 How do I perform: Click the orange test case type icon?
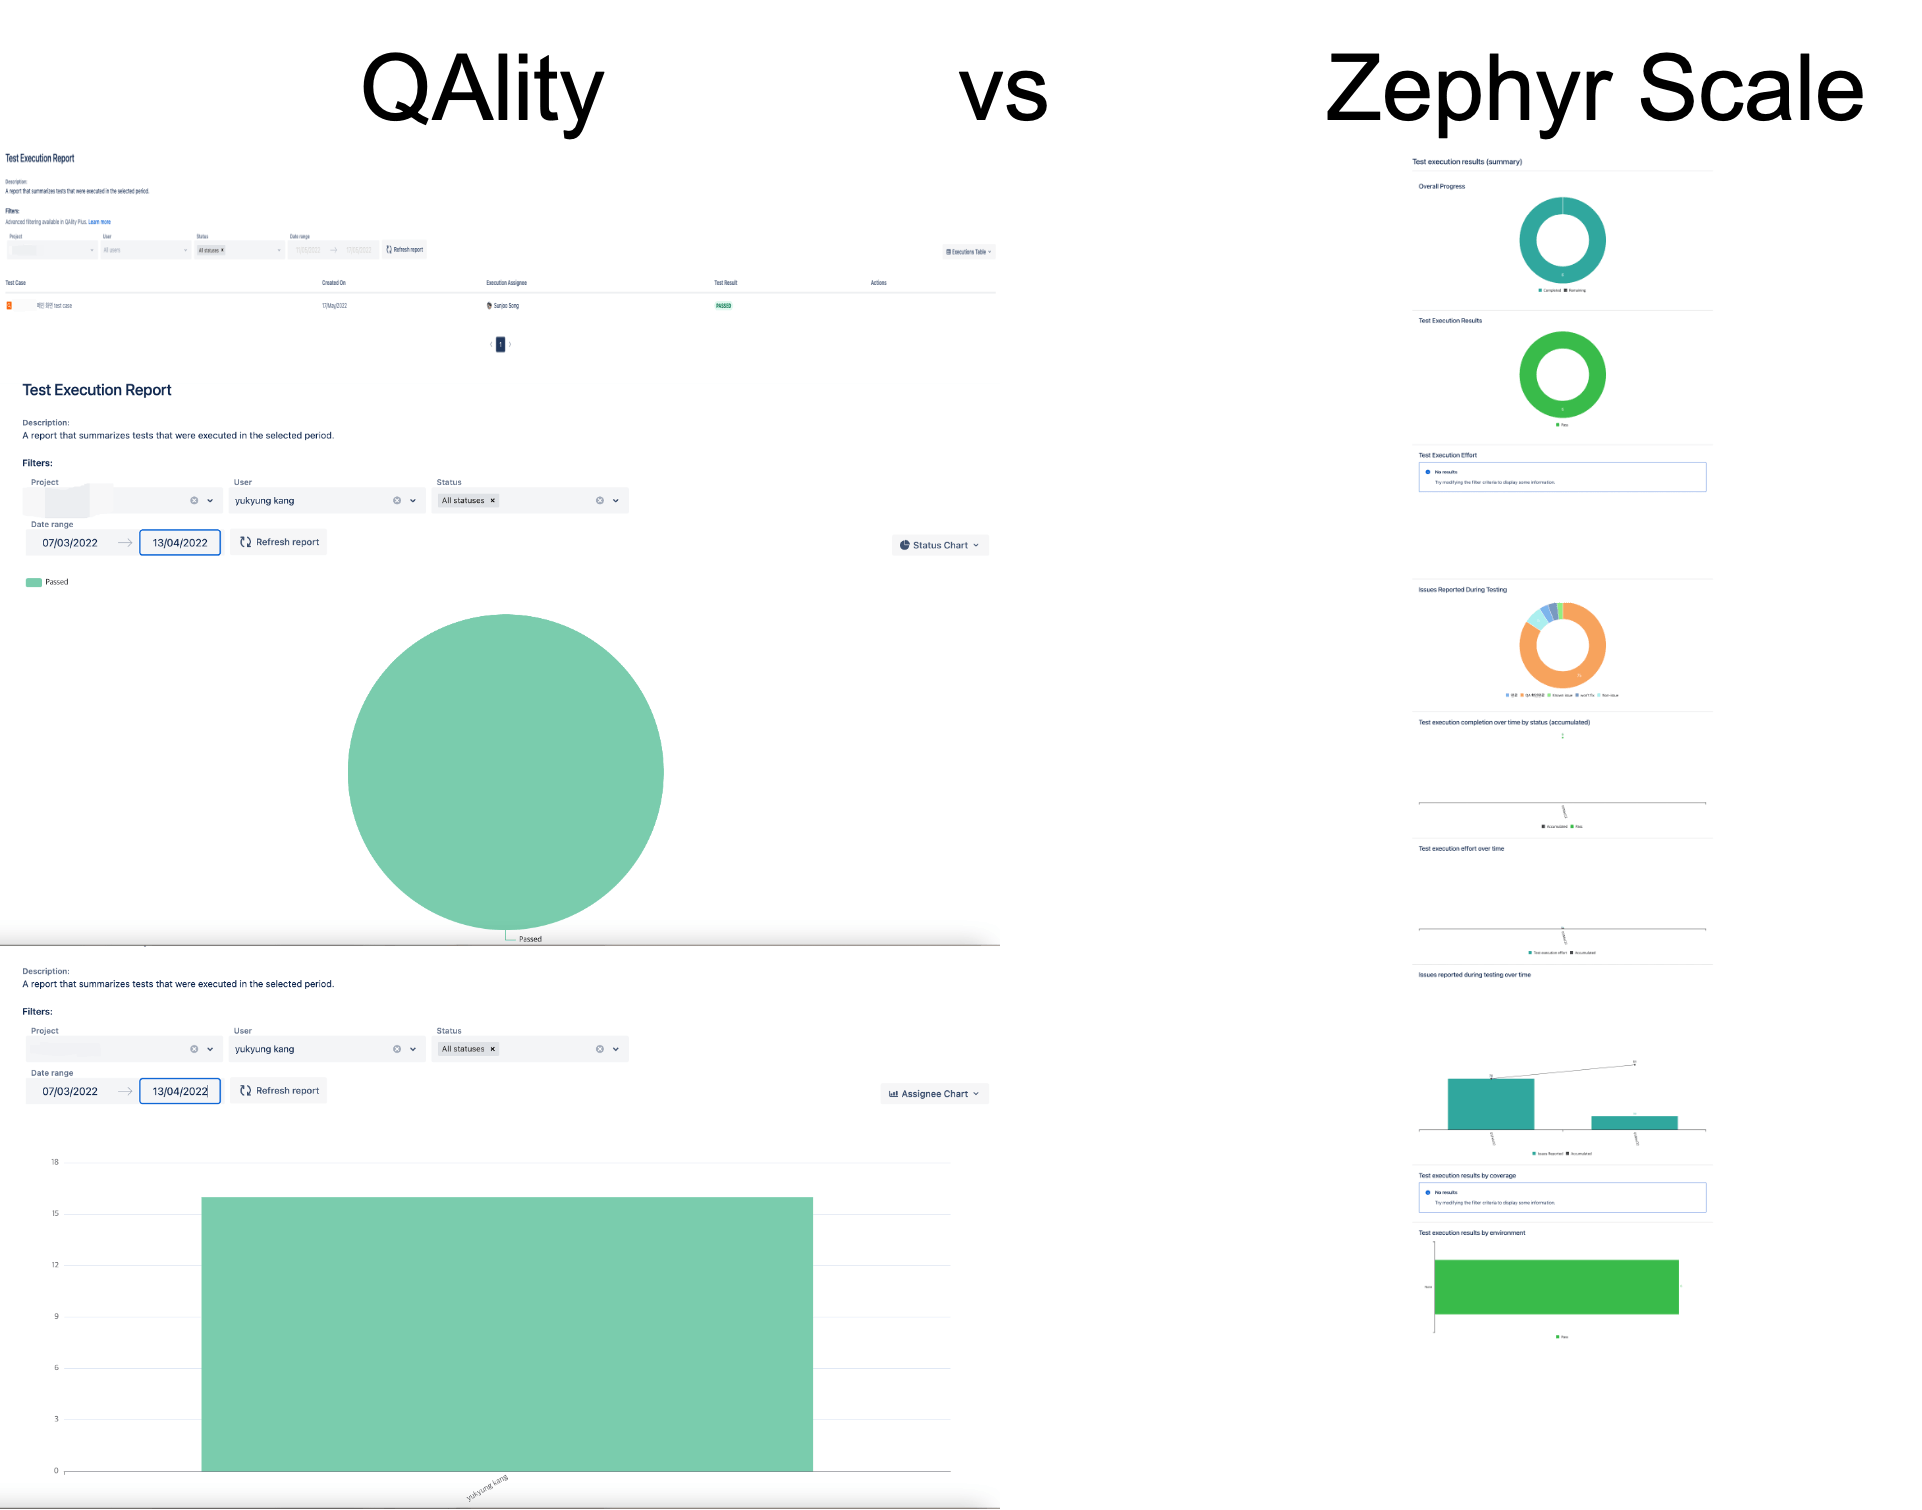coord(9,306)
